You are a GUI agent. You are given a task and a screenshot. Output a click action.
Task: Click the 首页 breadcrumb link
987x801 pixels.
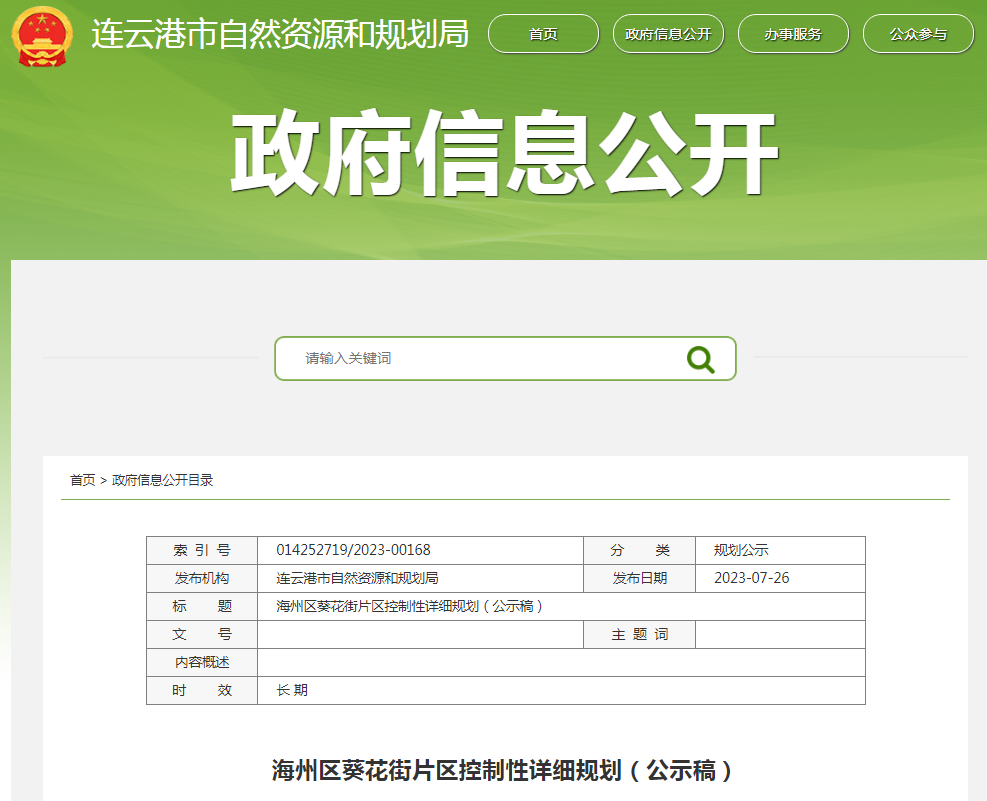pyautogui.click(x=82, y=480)
